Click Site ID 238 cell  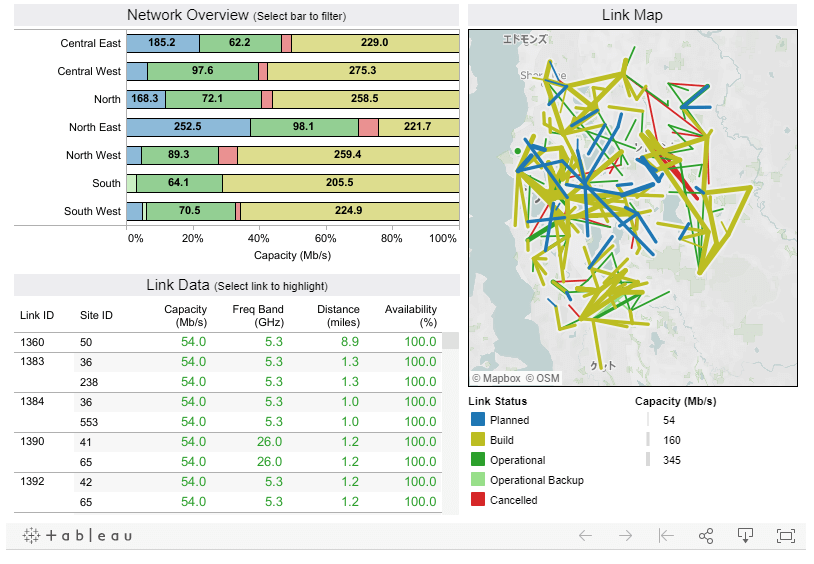coord(89,382)
